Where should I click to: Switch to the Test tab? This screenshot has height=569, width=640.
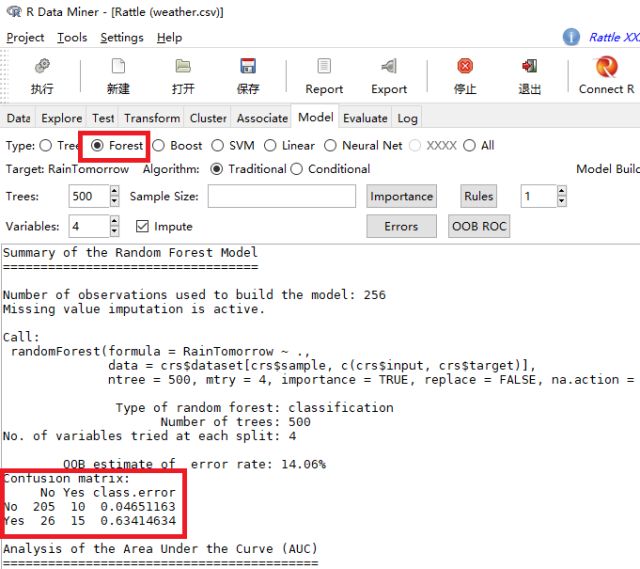[102, 118]
